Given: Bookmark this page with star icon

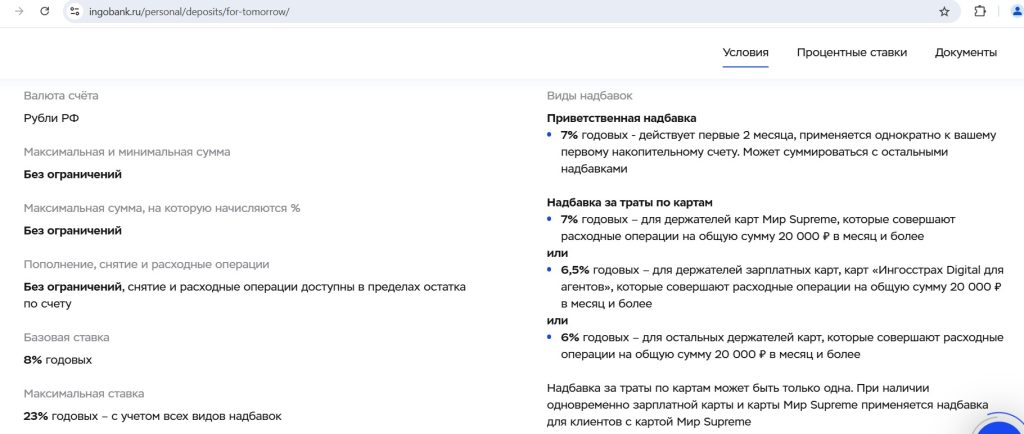Looking at the screenshot, I should coord(944,11).
